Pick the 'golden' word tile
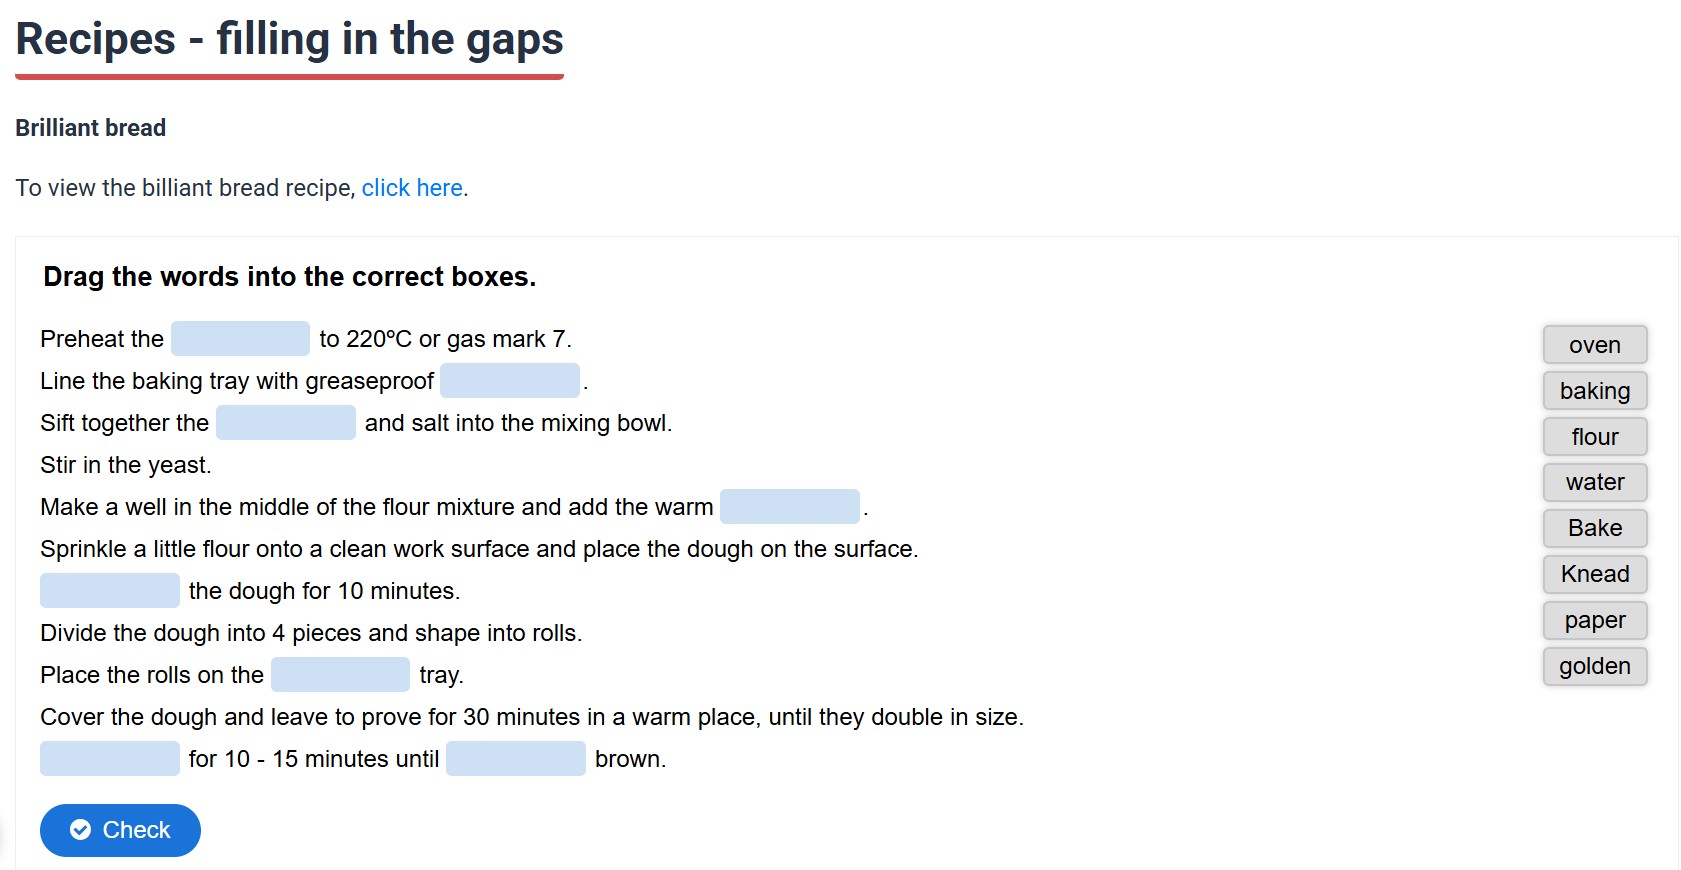Screen dimensions: 1681x870 point(1594,666)
